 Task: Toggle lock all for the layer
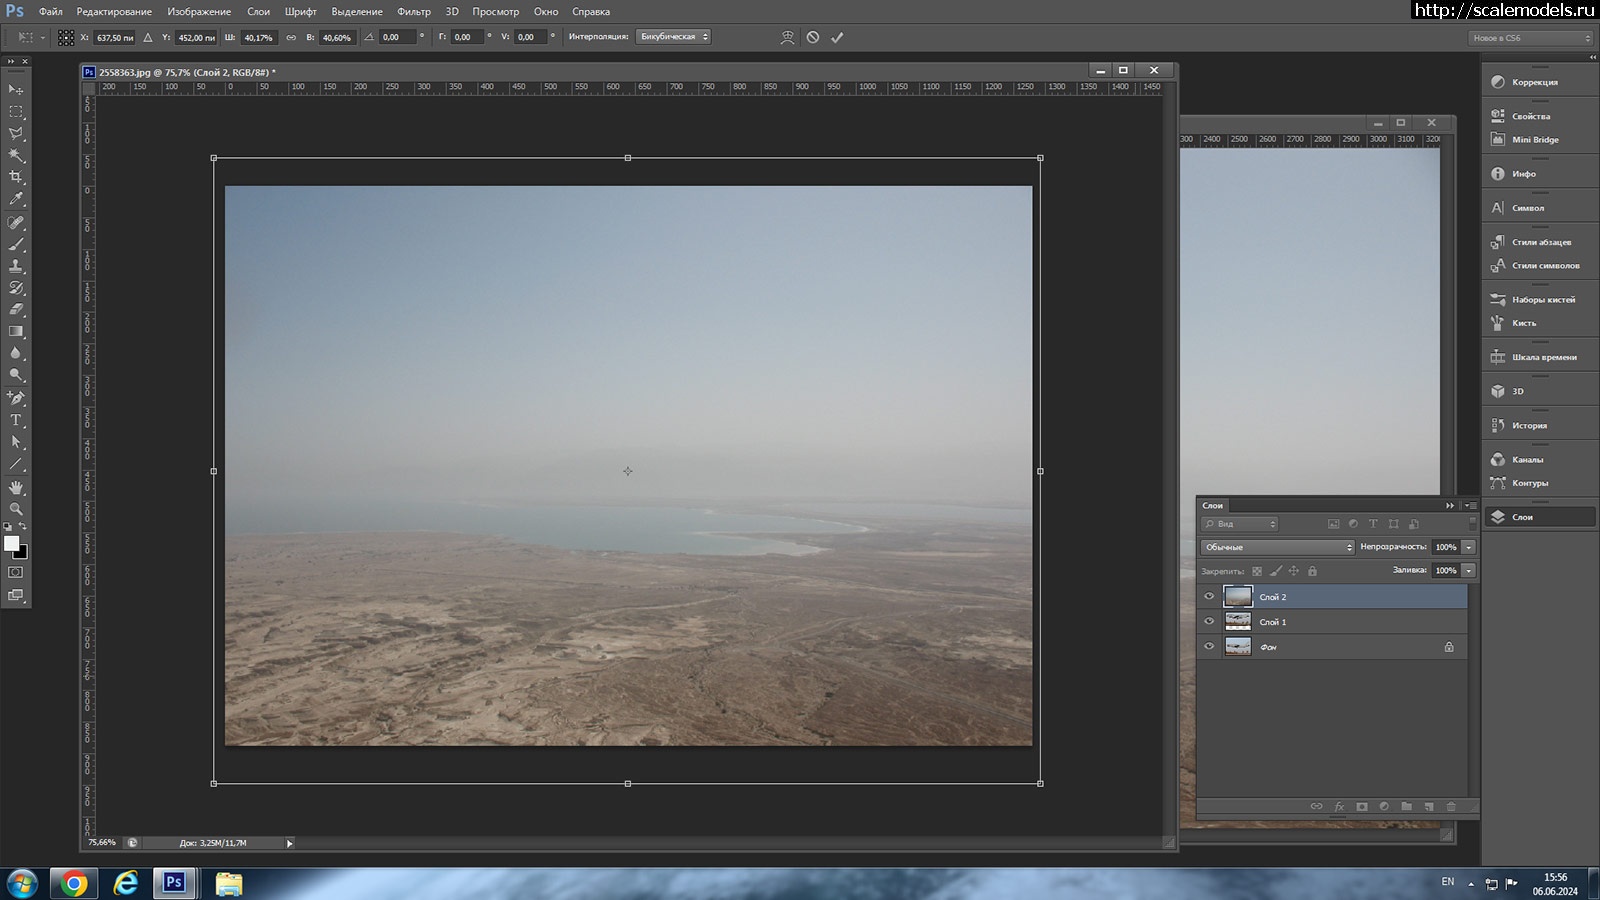[1312, 571]
